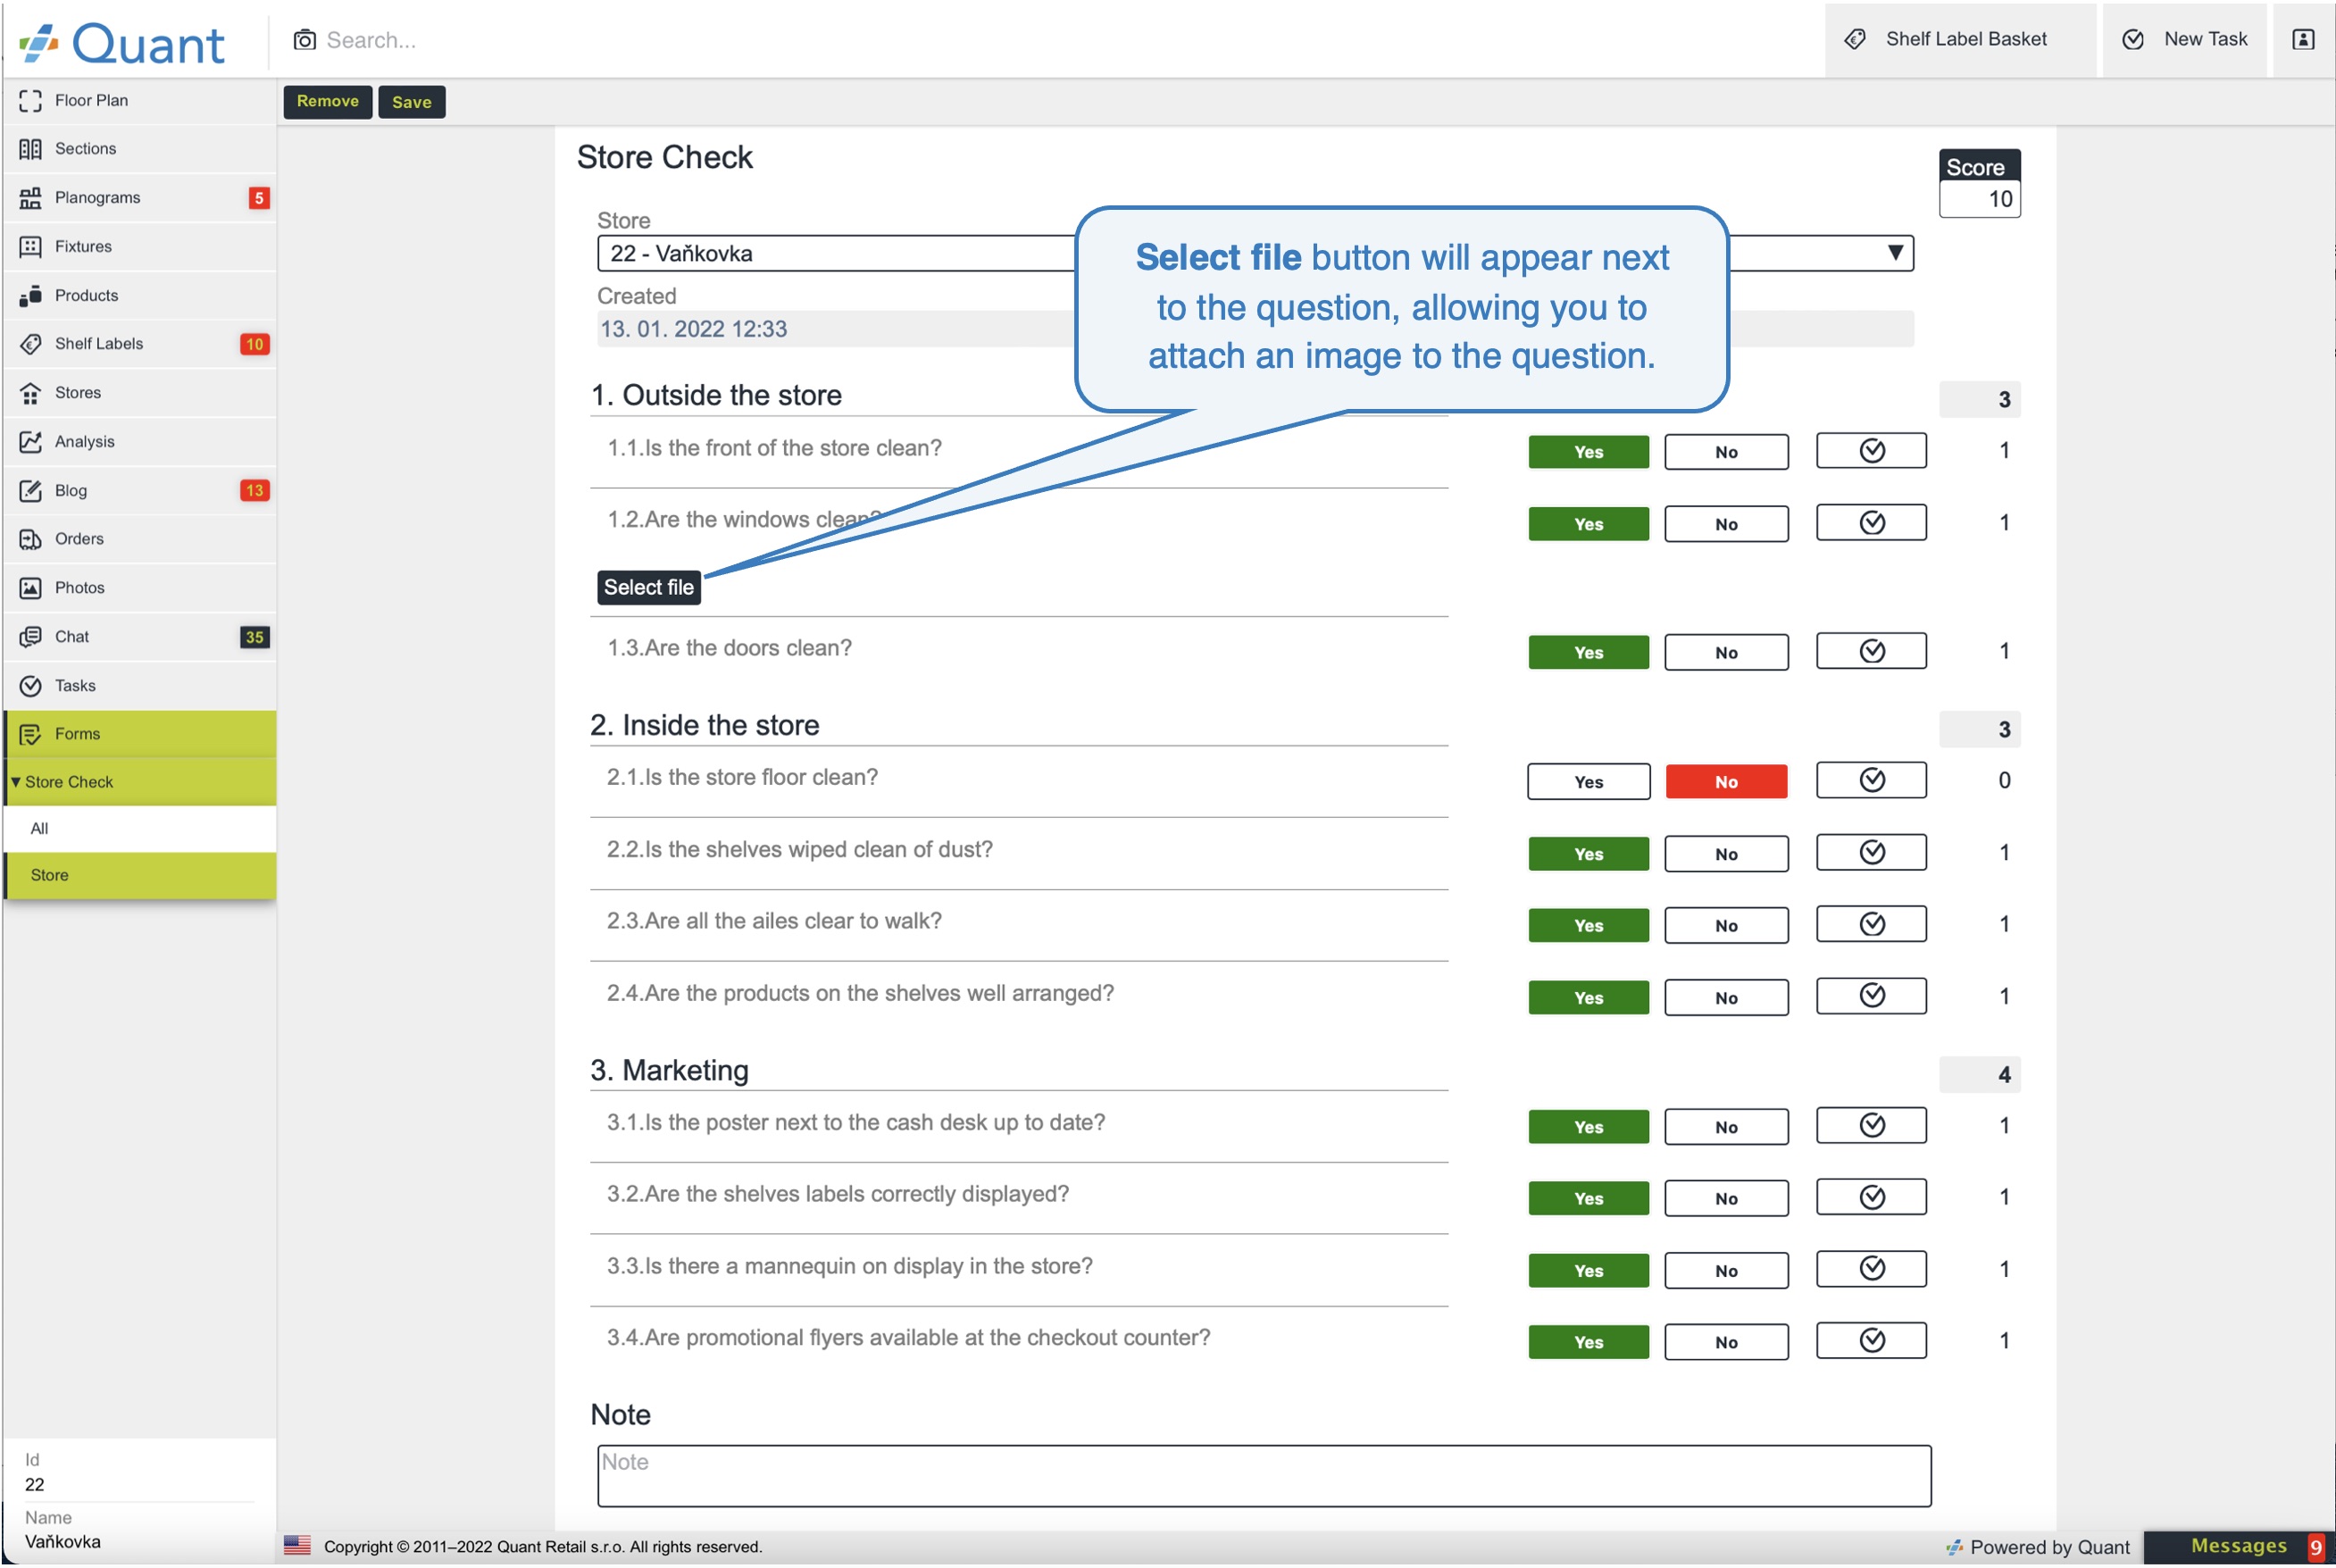Open the Shelf Label Basket button

click(1959, 39)
